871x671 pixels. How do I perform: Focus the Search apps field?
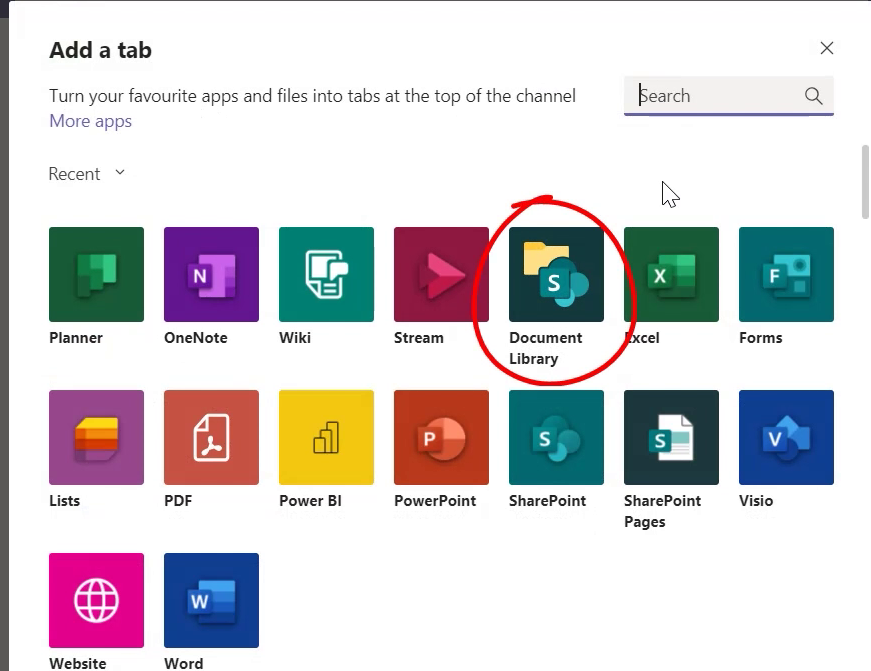tap(728, 96)
